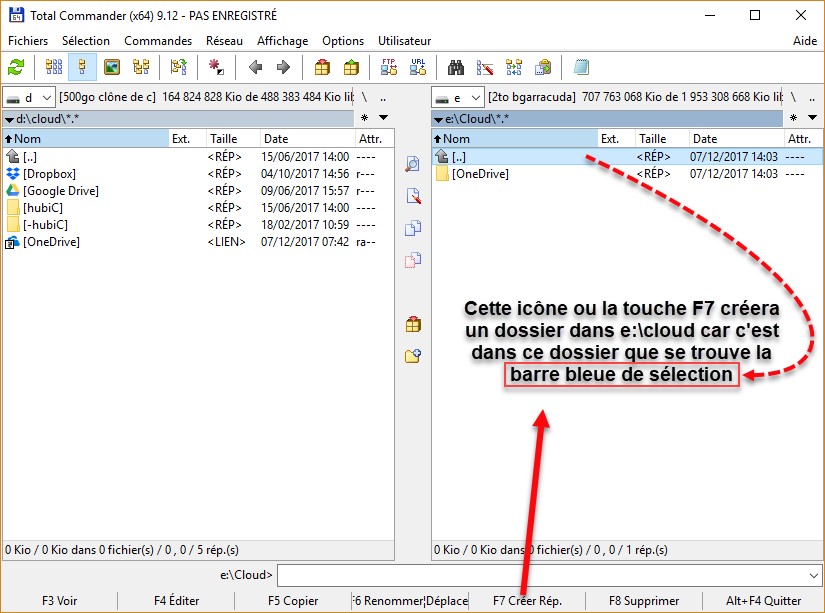825x613 pixels.
Task: Open the Affichage menu
Action: coord(282,41)
